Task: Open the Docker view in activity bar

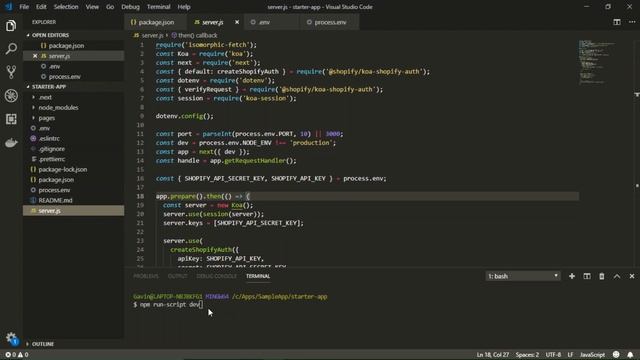Action: click(x=11, y=143)
